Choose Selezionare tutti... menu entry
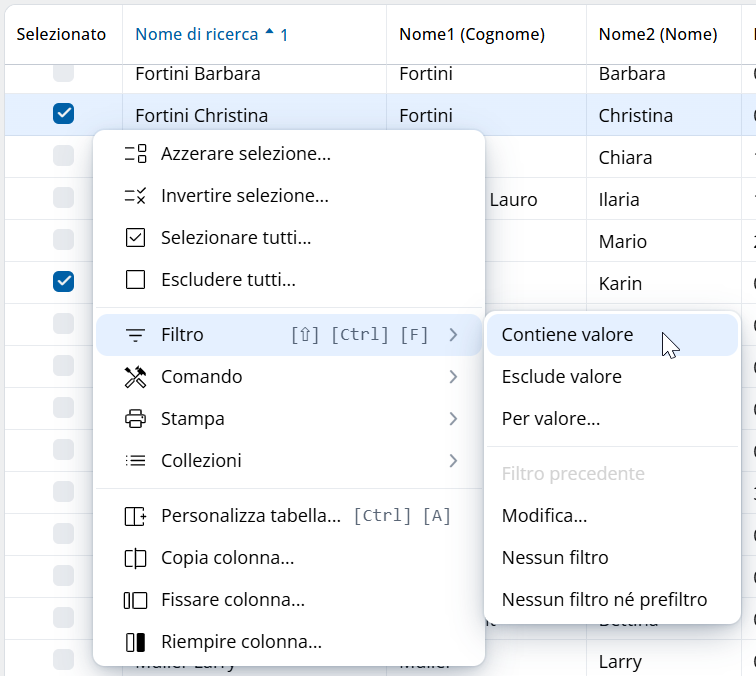This screenshot has height=676, width=756. [x=289, y=238]
